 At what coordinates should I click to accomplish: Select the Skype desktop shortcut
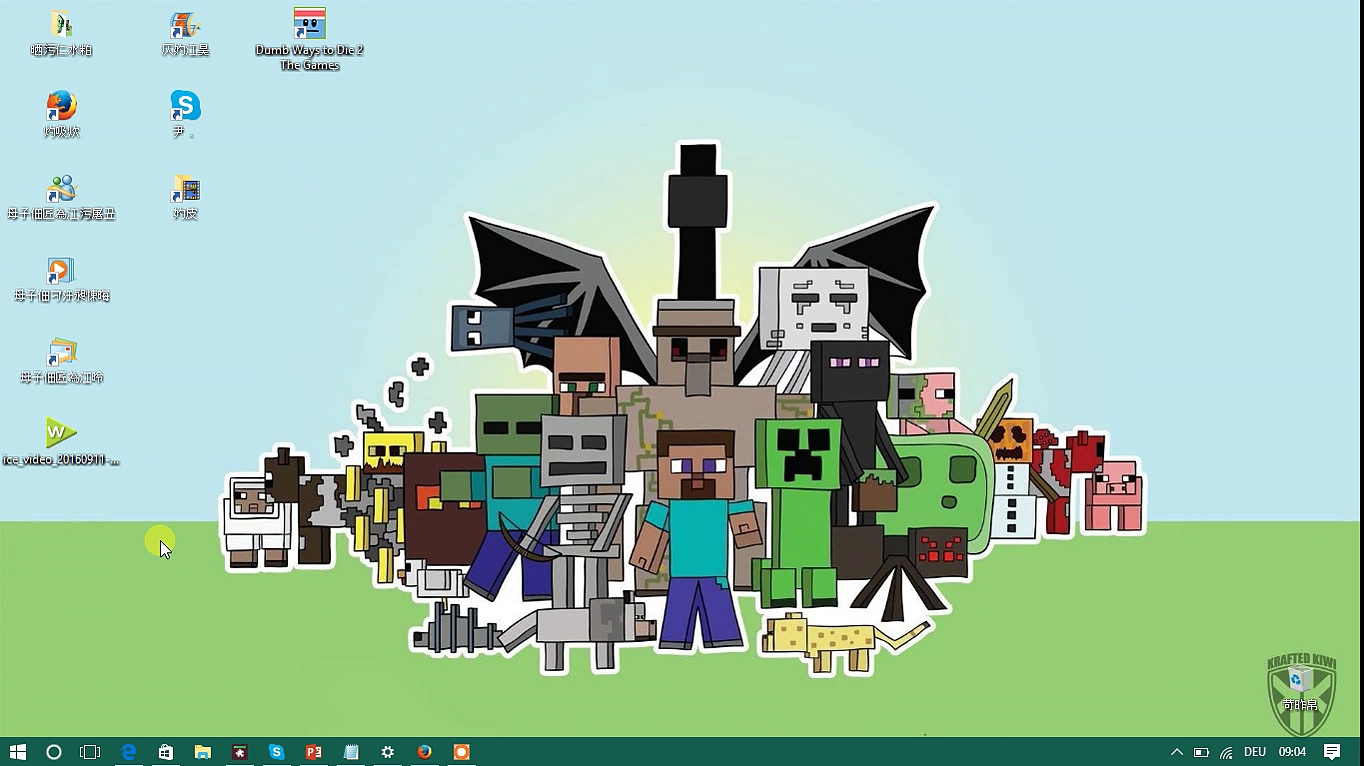click(185, 107)
